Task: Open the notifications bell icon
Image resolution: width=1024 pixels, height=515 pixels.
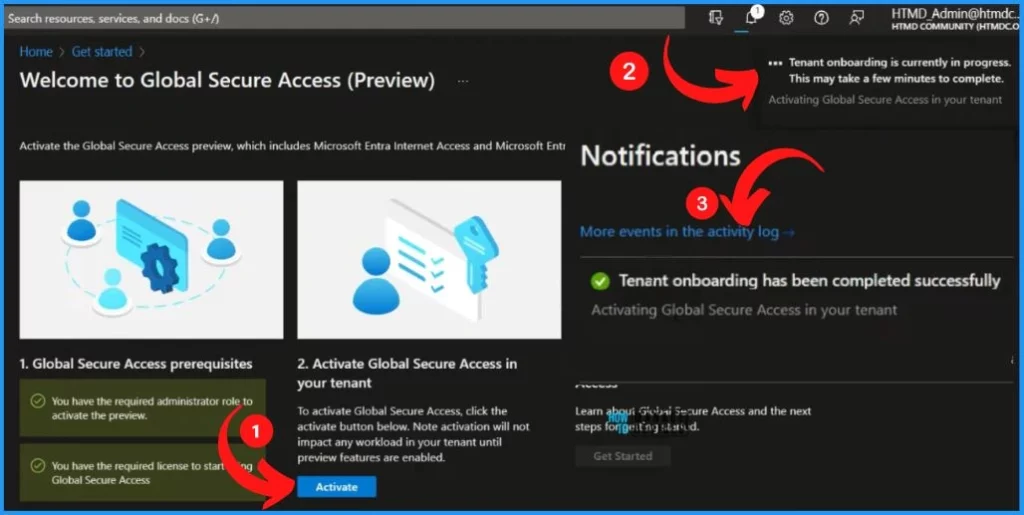Action: [751, 18]
